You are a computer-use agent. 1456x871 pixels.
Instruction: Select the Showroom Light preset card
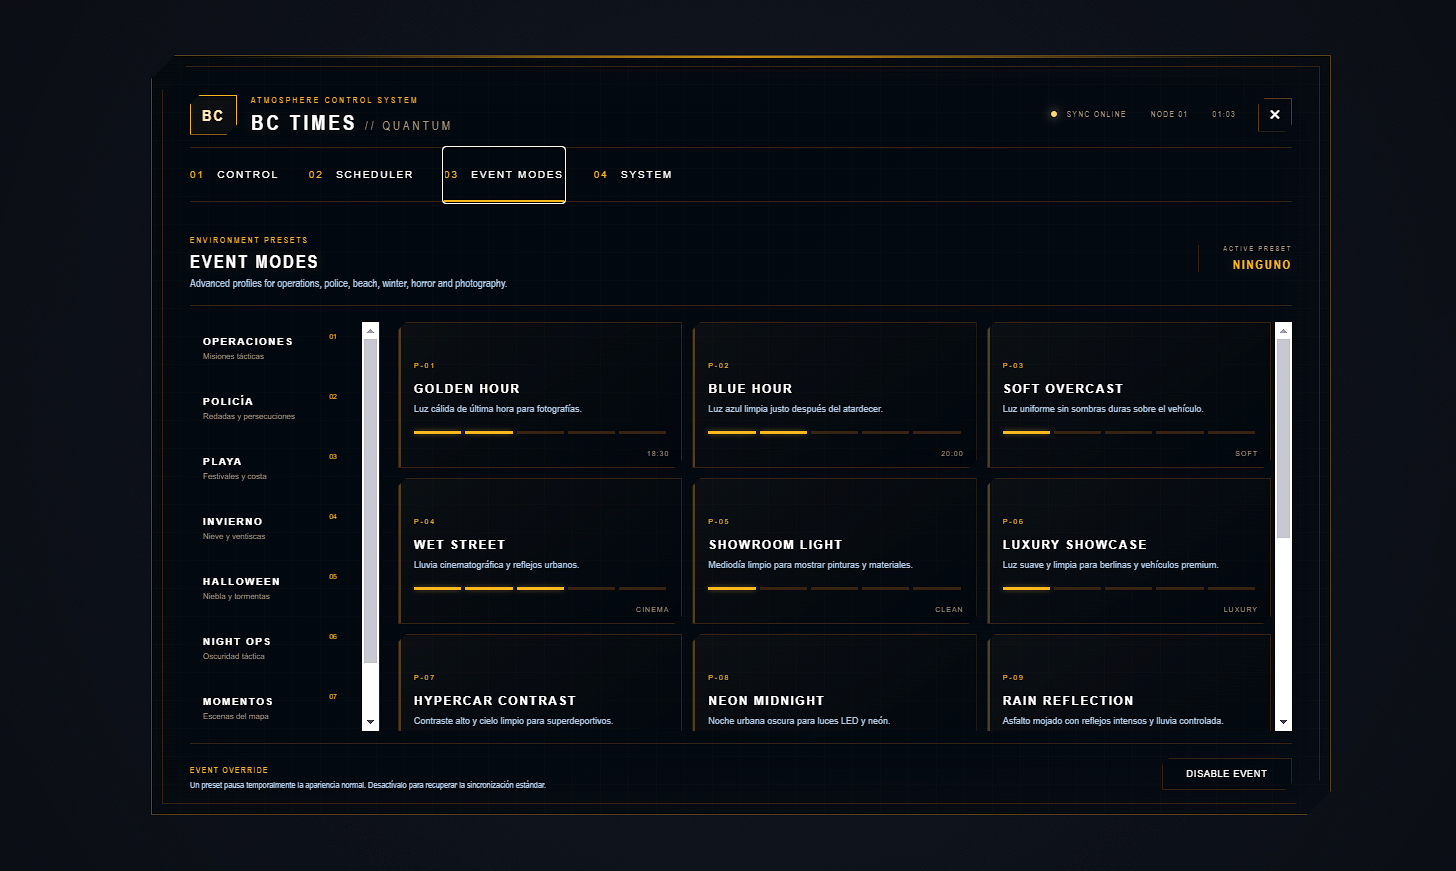click(x=835, y=551)
